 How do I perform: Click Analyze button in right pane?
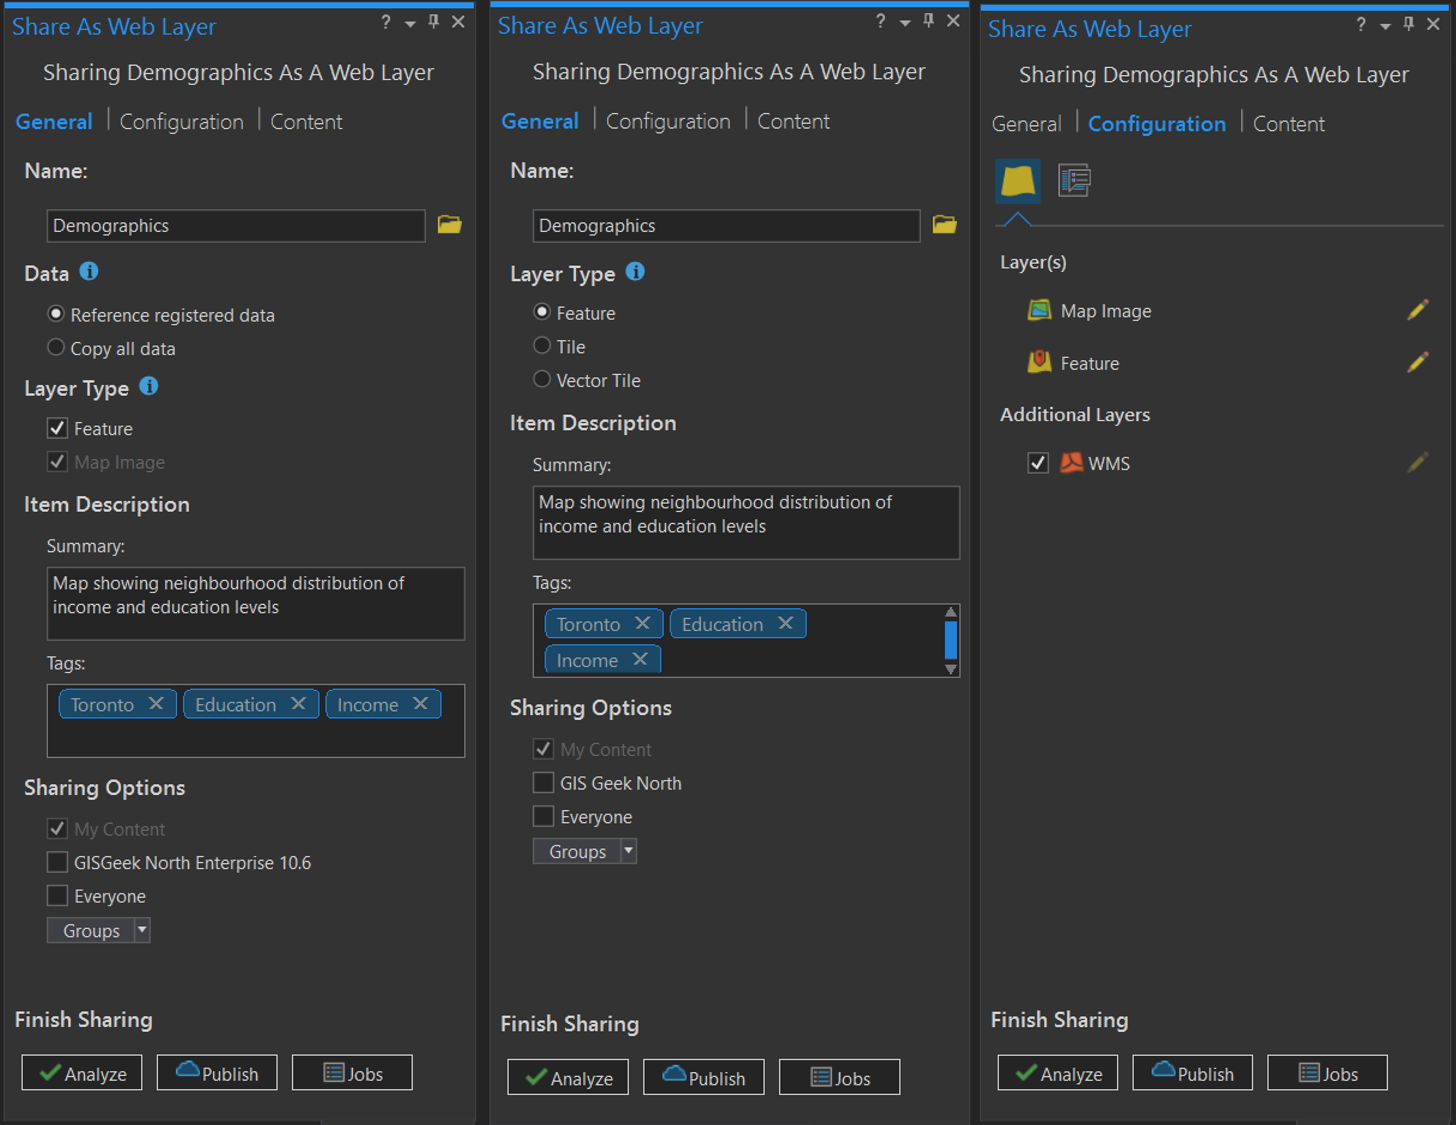(x=1057, y=1073)
